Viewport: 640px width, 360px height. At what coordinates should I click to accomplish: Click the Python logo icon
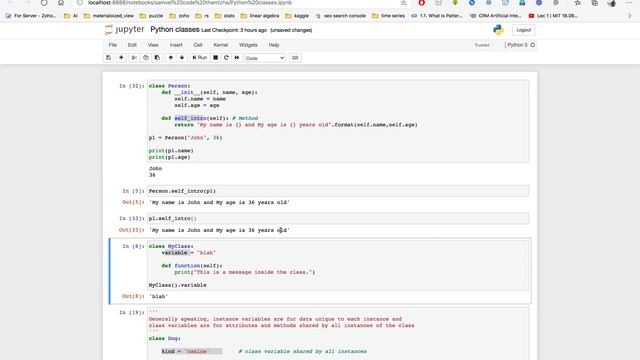pyautogui.click(x=498, y=30)
